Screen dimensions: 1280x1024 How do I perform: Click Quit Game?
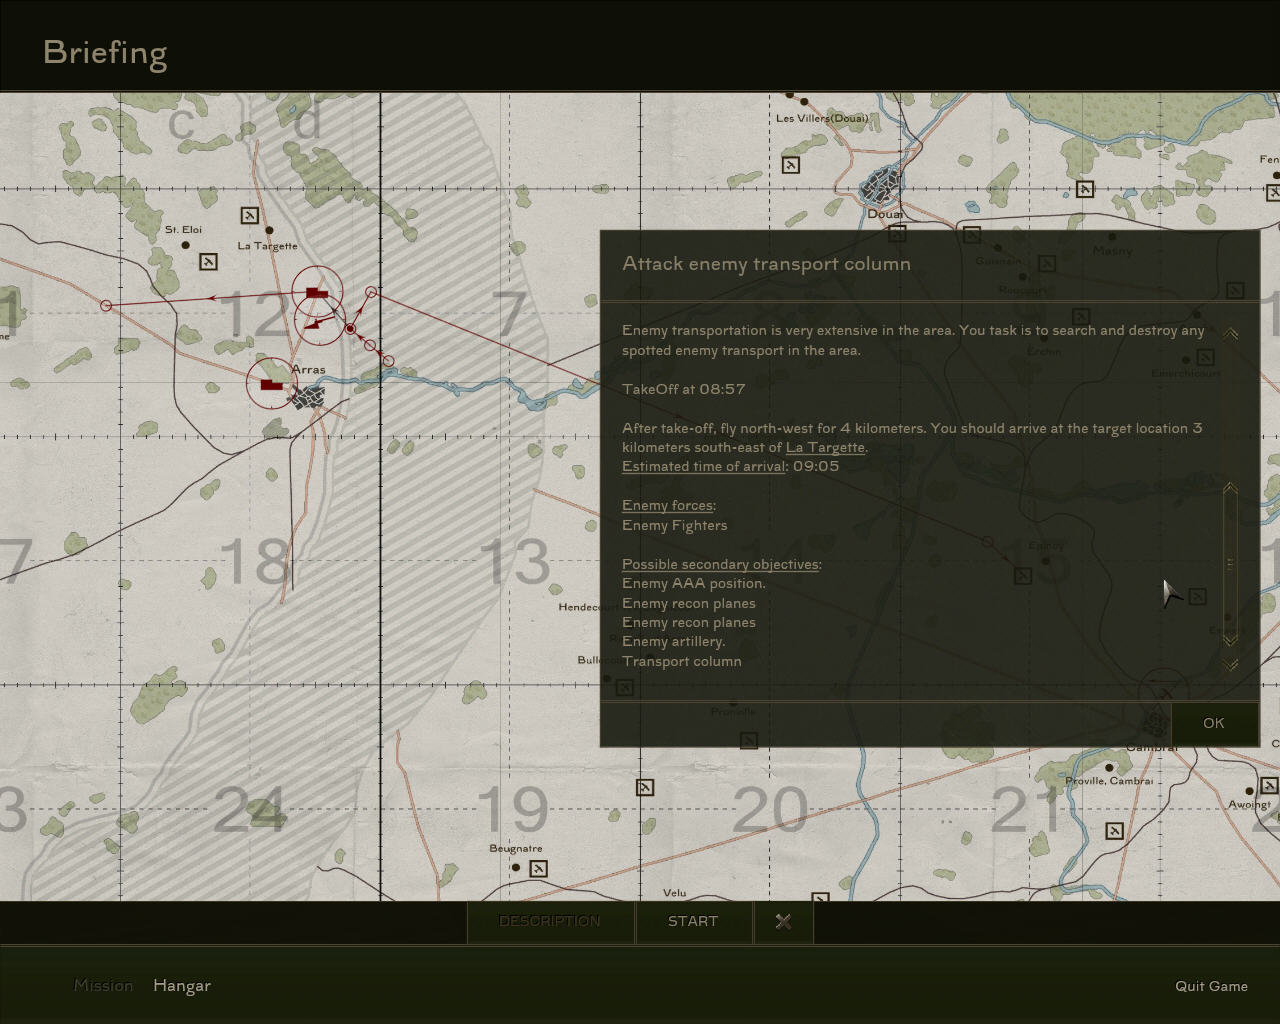[1211, 986]
